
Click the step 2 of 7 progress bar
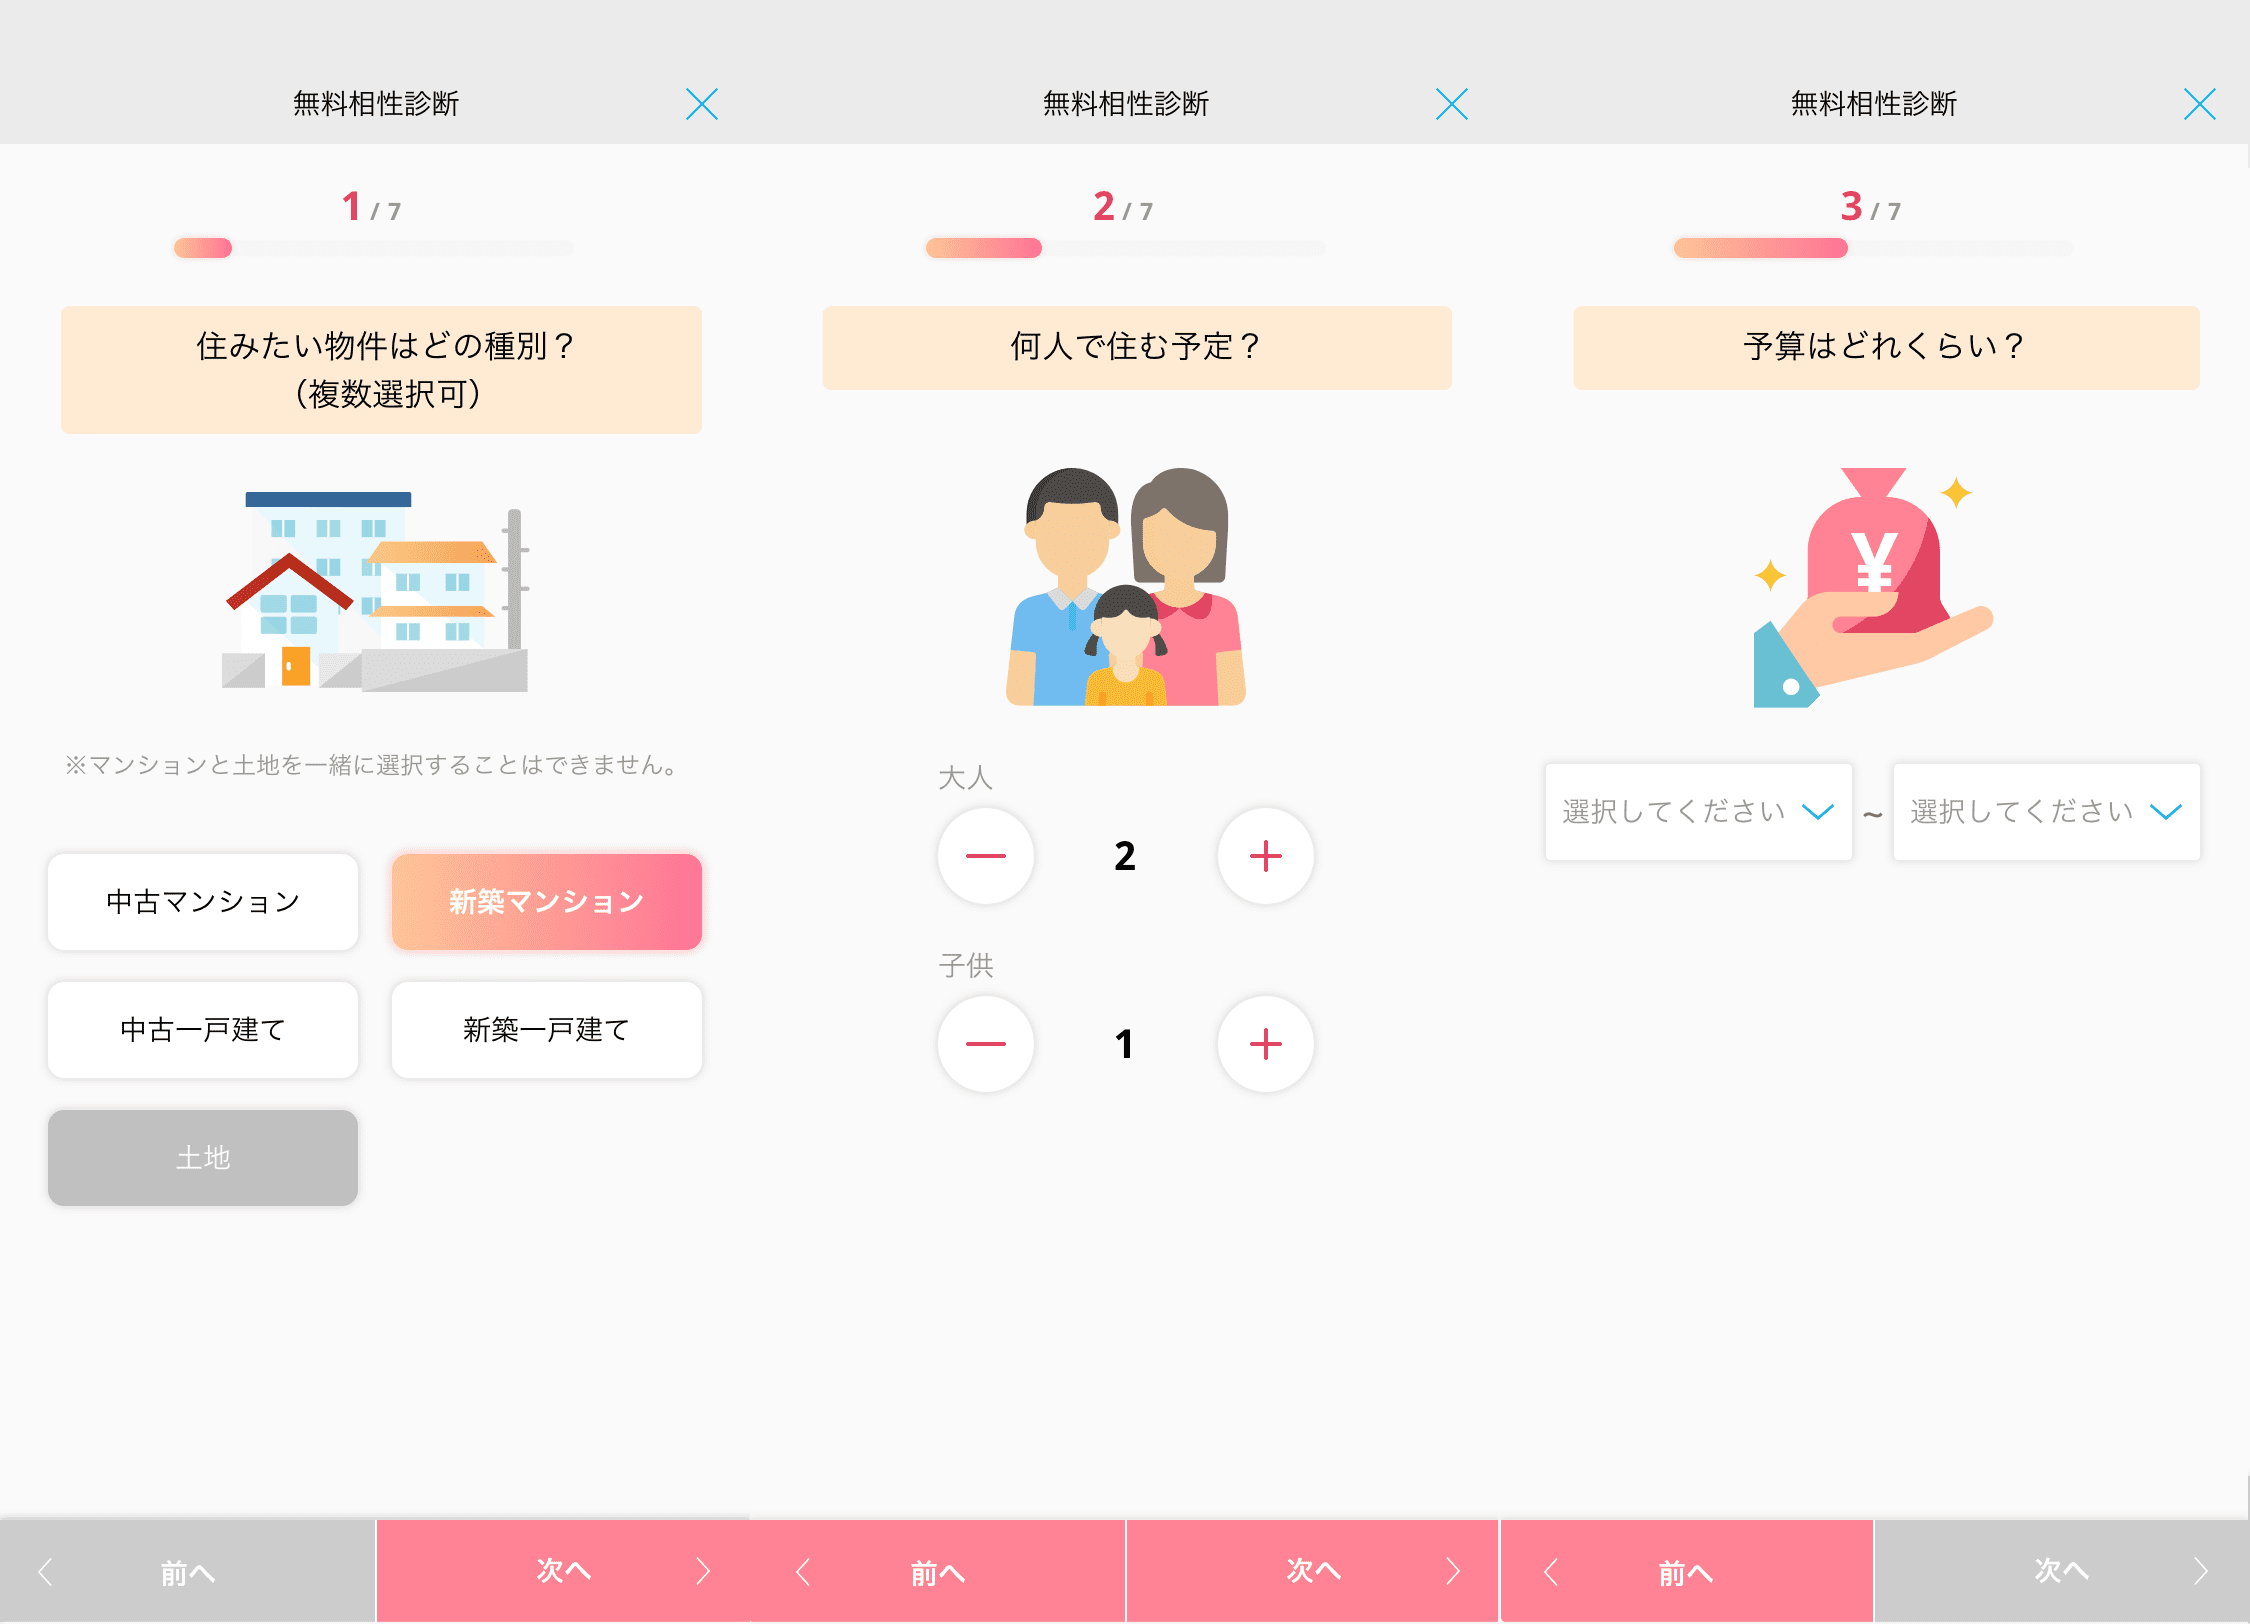(1125, 248)
